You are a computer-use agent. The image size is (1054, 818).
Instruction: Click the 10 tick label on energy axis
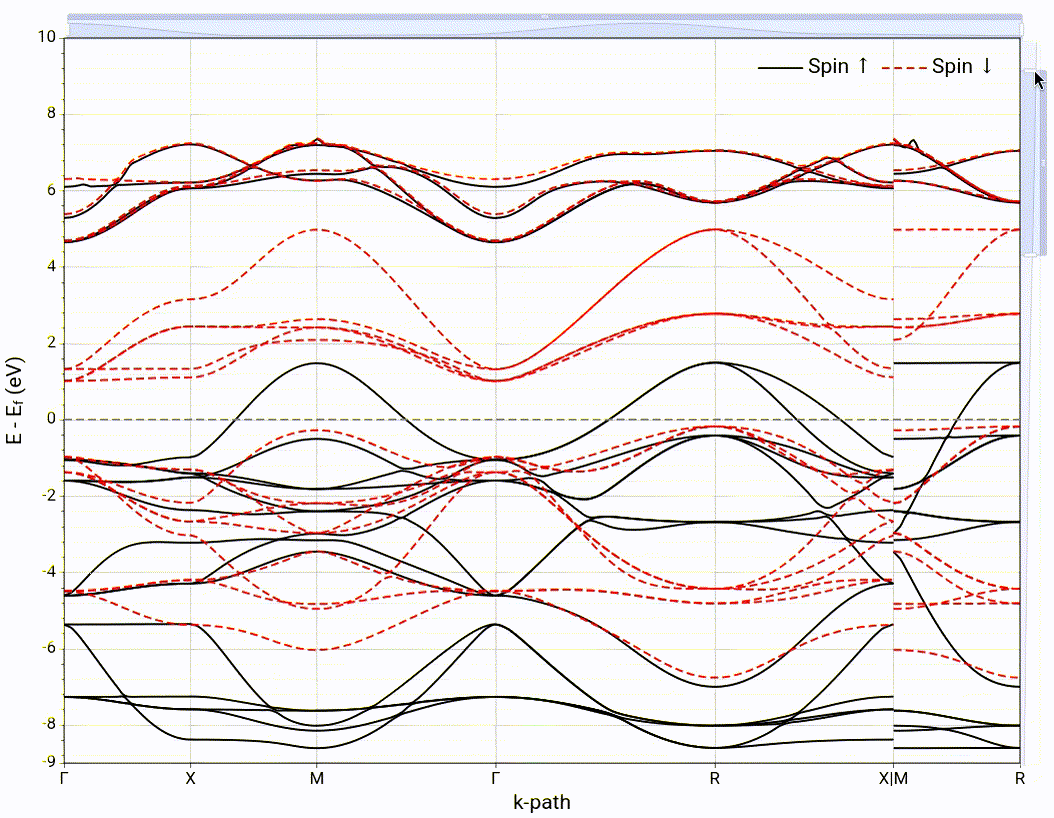46,37
